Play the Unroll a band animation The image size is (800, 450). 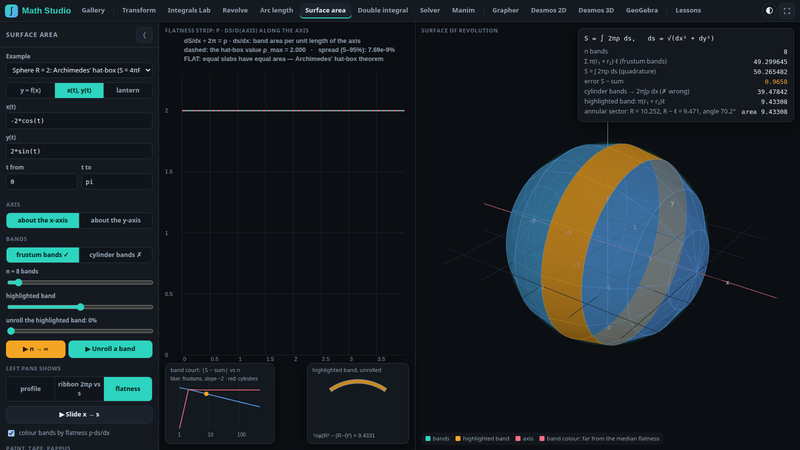tap(110, 349)
